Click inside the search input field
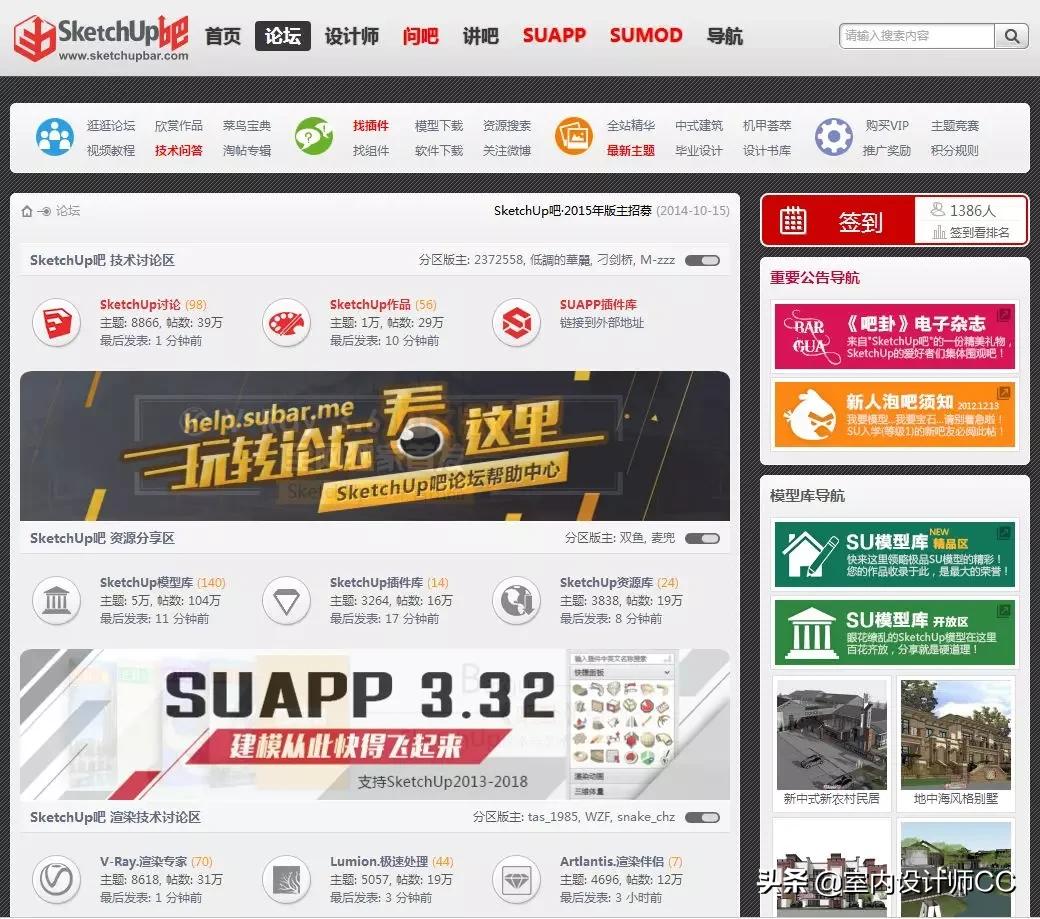 point(915,36)
